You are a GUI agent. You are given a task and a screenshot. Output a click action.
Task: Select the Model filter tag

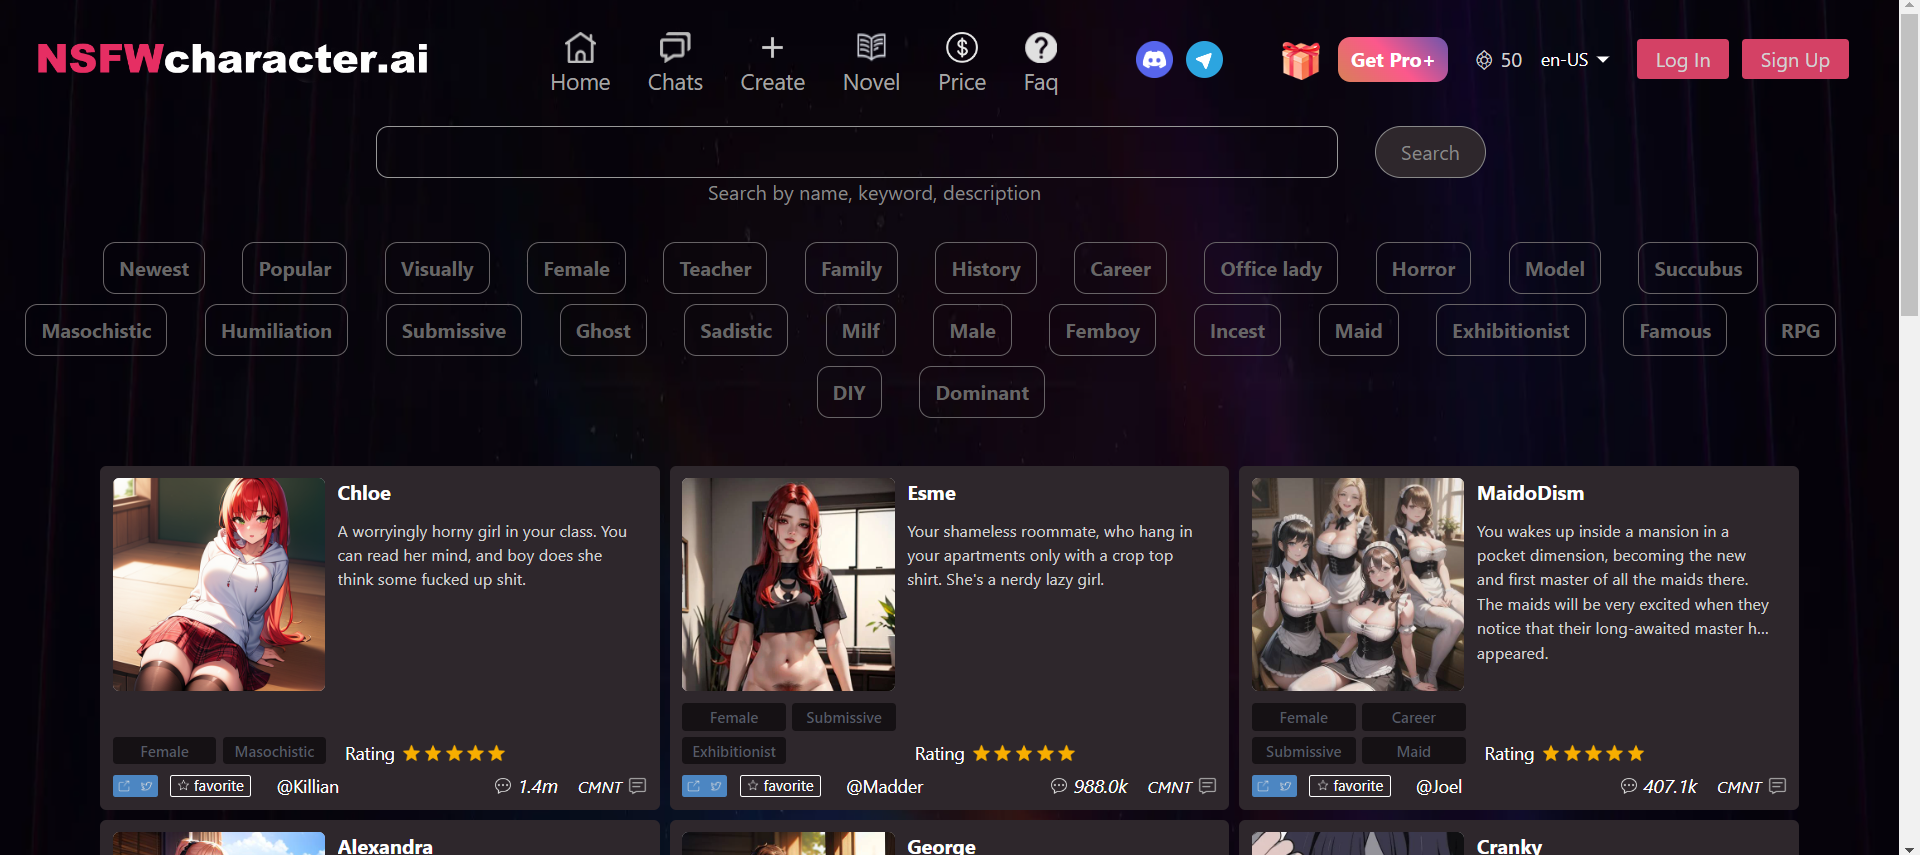[1555, 268]
